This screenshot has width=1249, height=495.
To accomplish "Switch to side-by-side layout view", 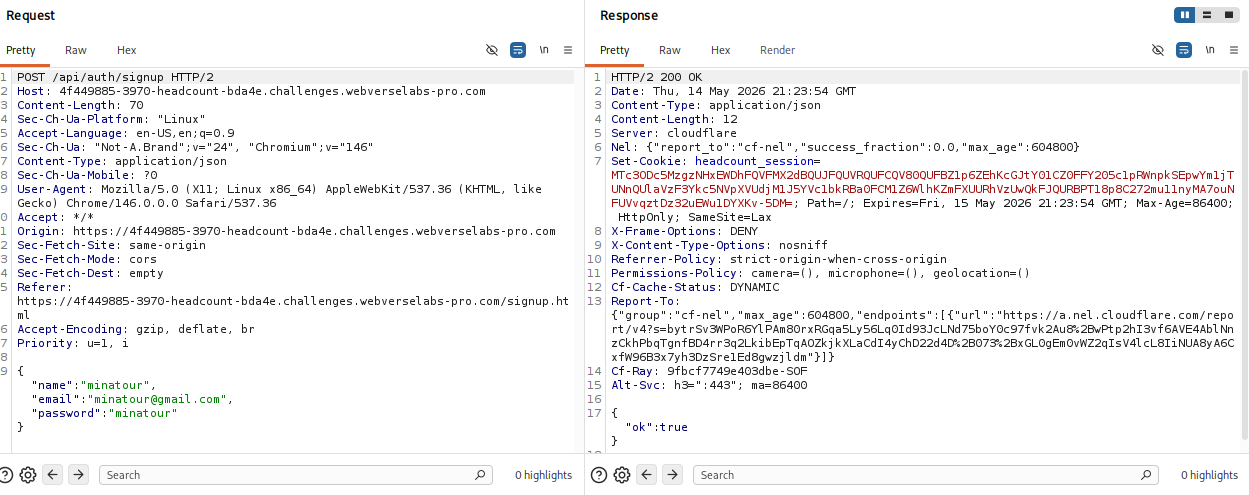I will click(1186, 15).
